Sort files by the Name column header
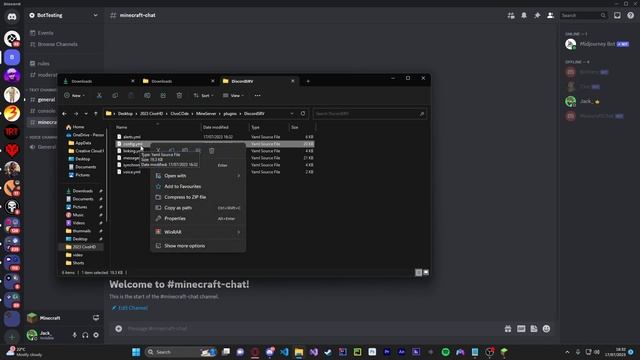 tap(157, 127)
